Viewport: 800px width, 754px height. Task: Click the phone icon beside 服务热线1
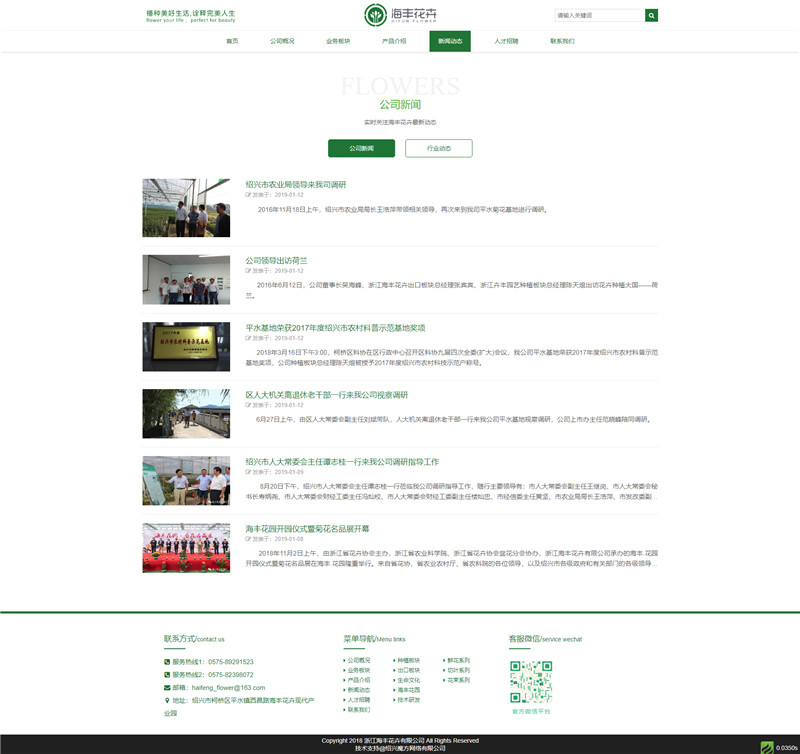[x=167, y=662]
